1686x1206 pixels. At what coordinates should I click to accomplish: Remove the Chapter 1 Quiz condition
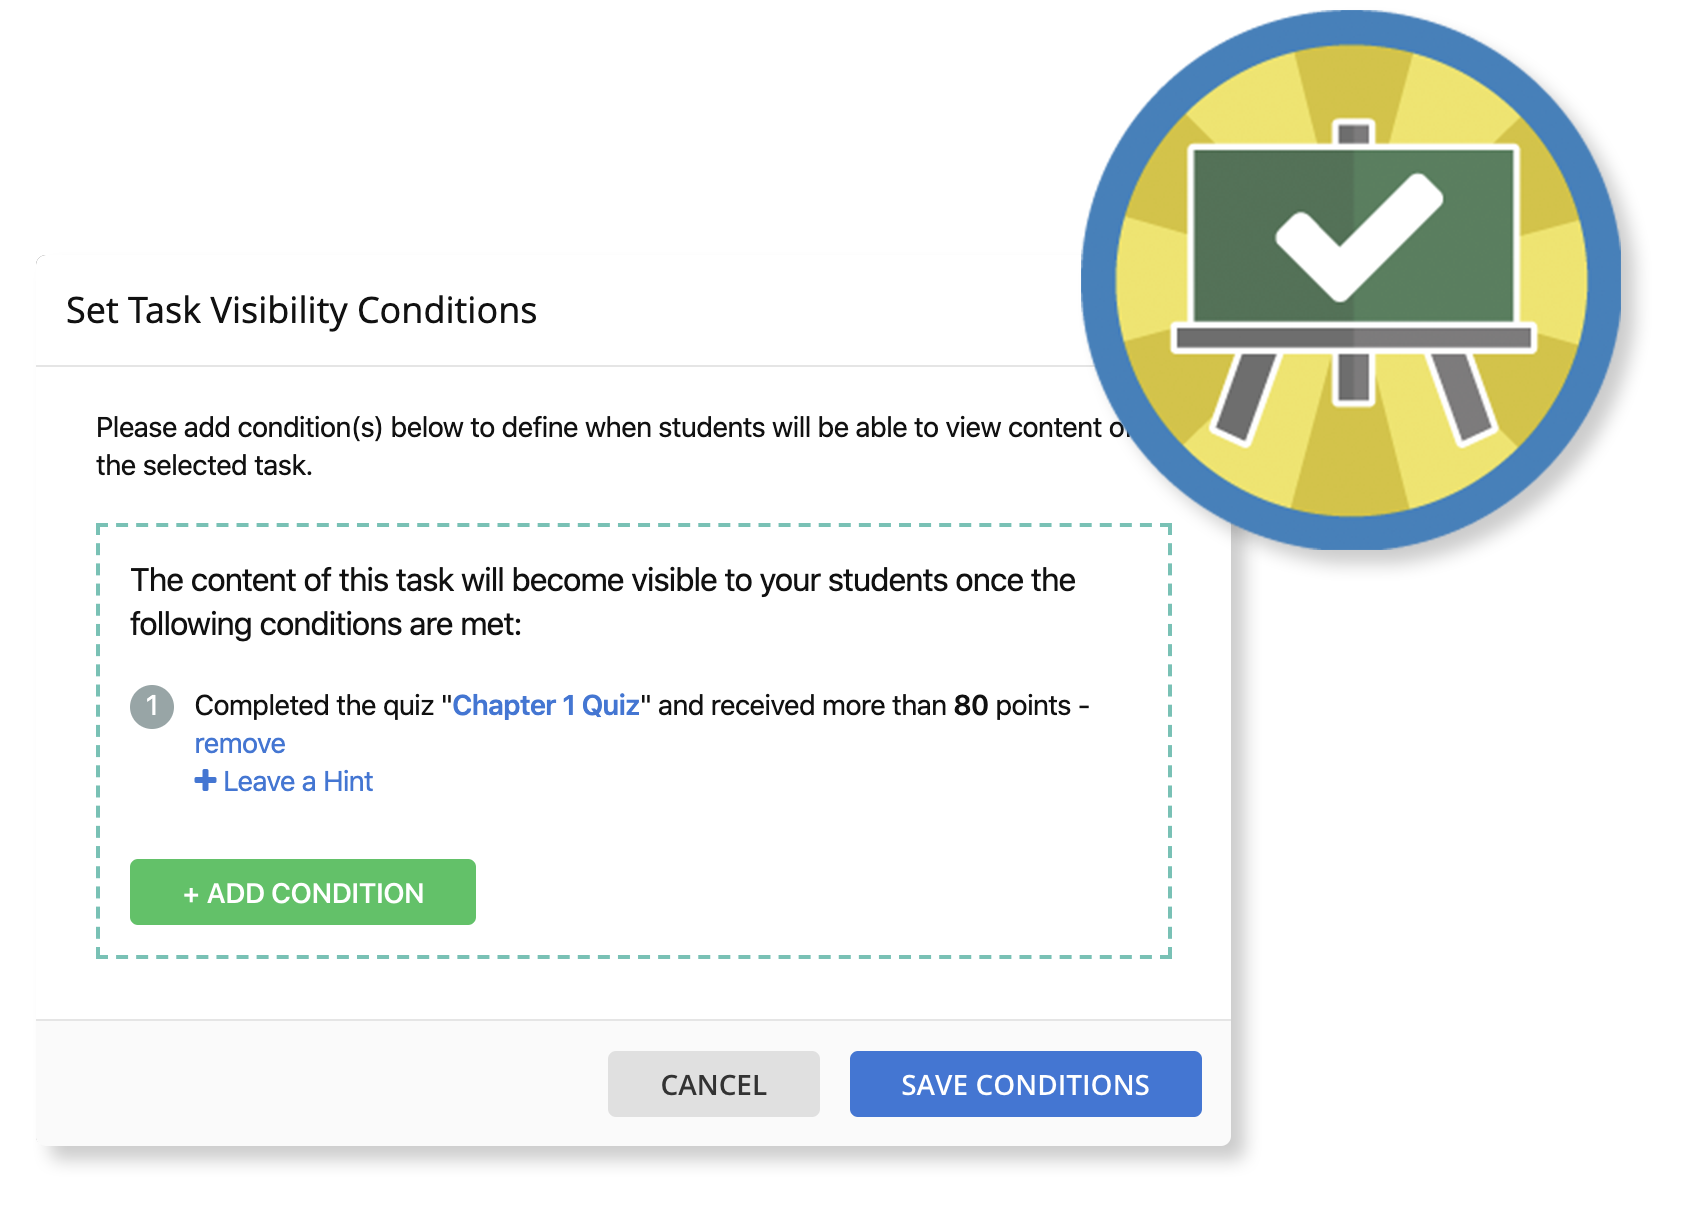point(240,744)
